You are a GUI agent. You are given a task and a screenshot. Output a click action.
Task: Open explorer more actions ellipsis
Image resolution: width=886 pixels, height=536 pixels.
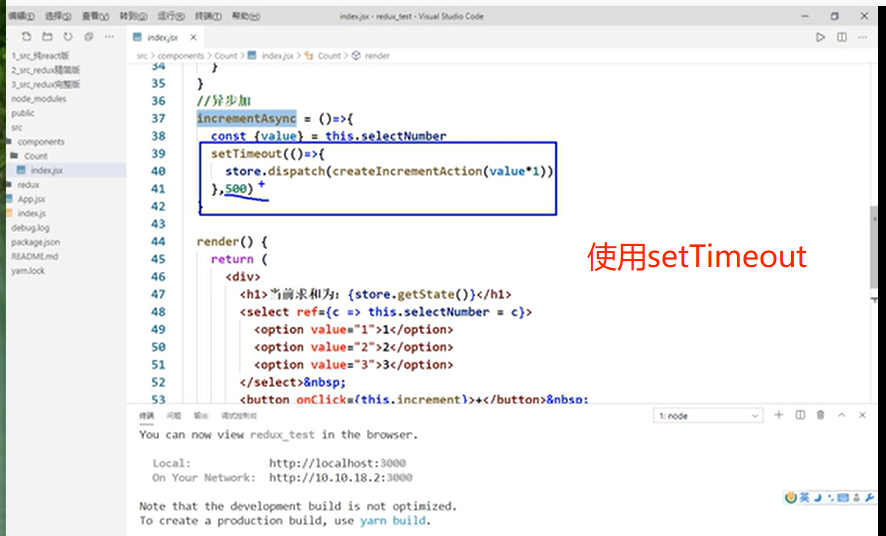point(110,37)
